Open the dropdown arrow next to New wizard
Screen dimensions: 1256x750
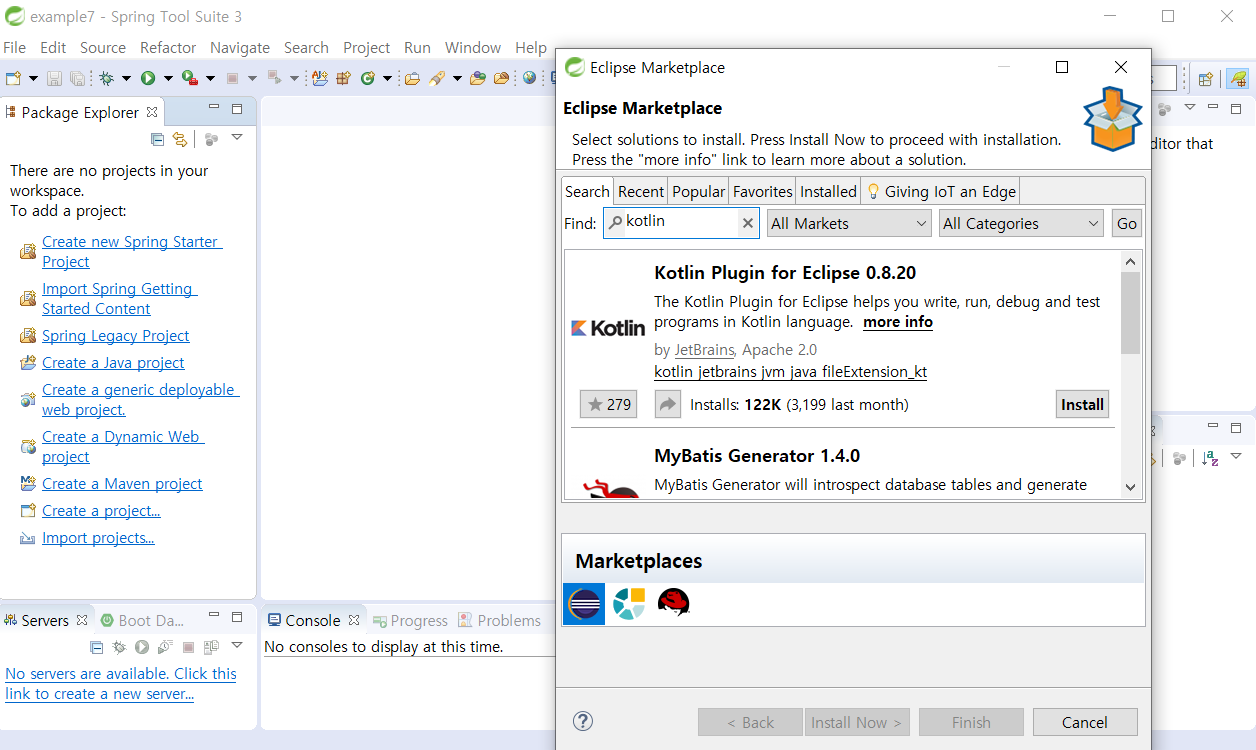(x=33, y=78)
